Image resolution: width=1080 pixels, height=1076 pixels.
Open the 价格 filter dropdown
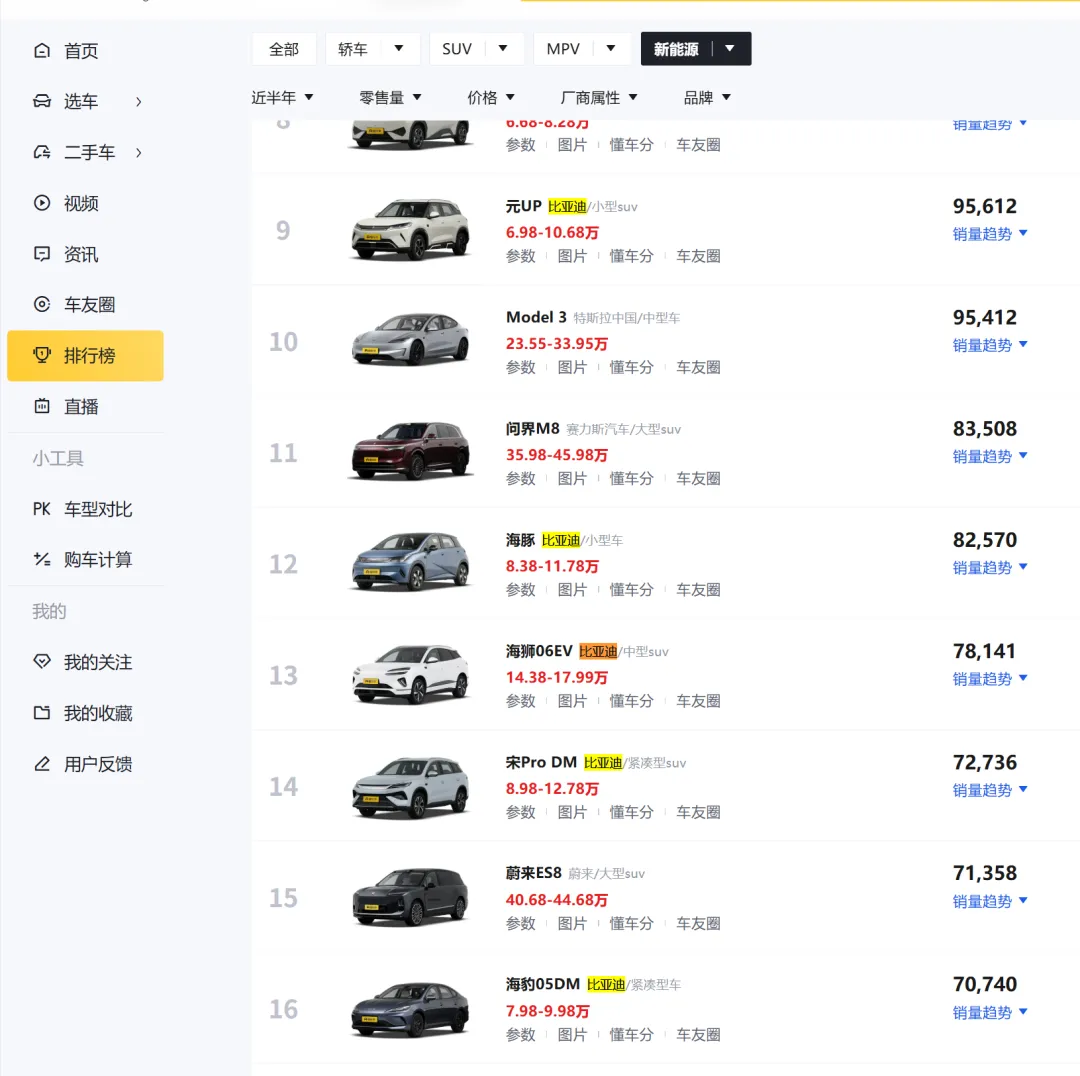(491, 97)
